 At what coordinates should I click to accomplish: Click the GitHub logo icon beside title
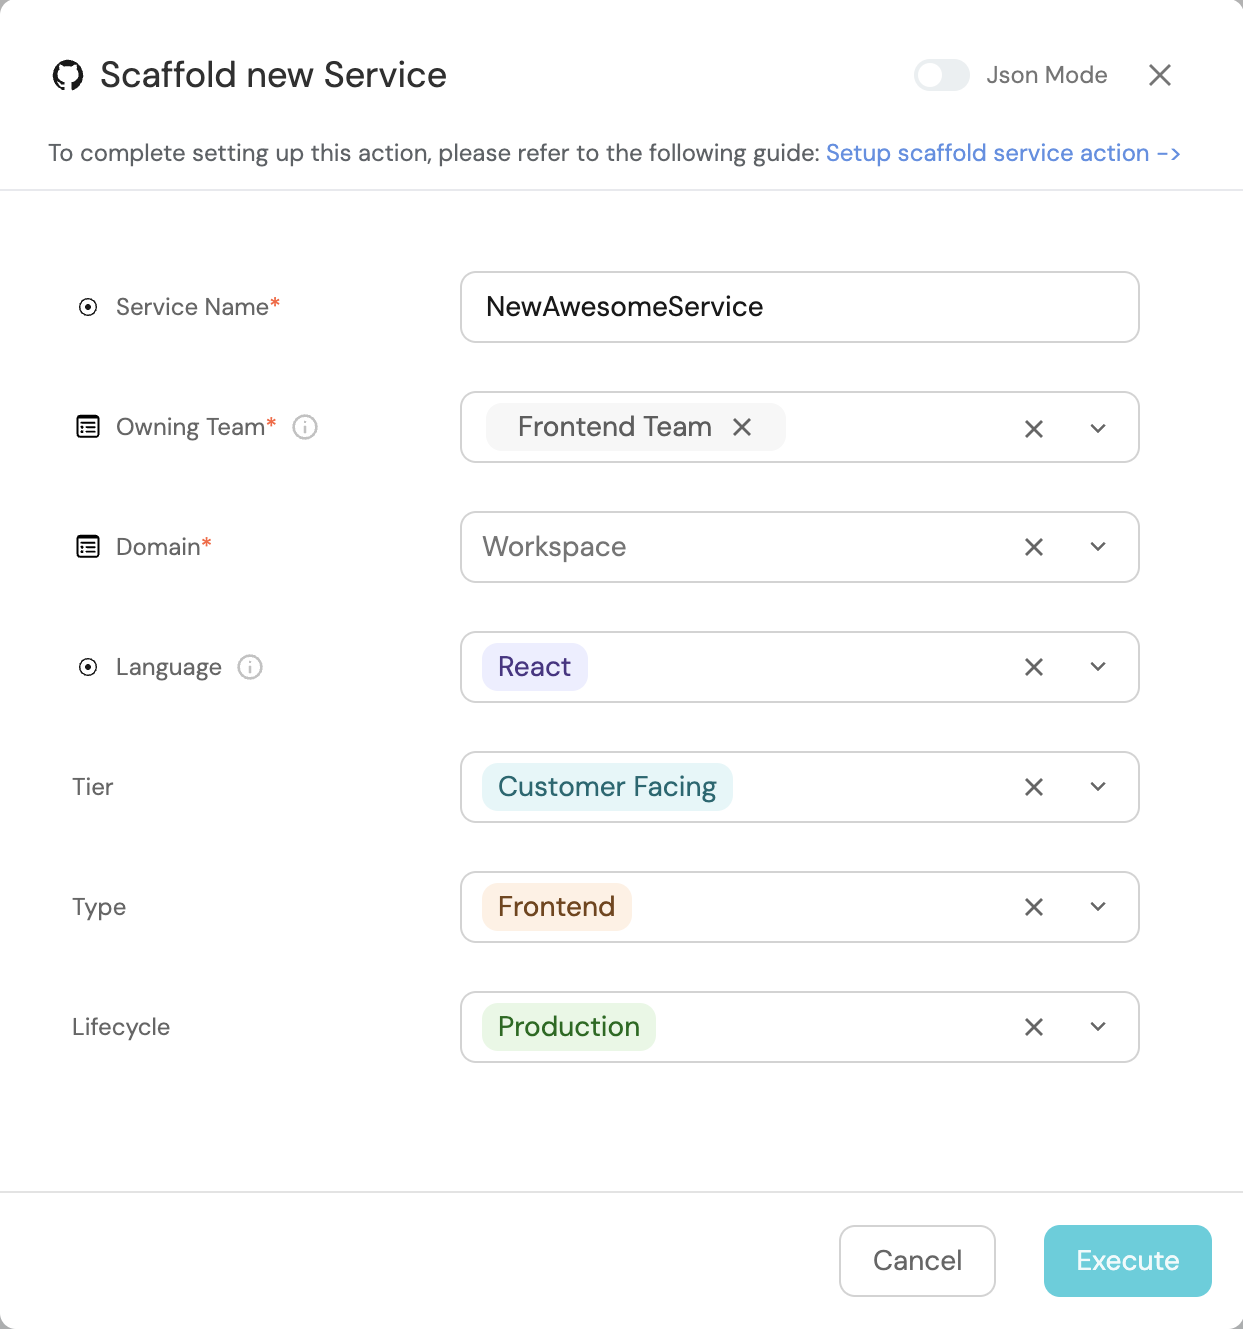pos(68,75)
